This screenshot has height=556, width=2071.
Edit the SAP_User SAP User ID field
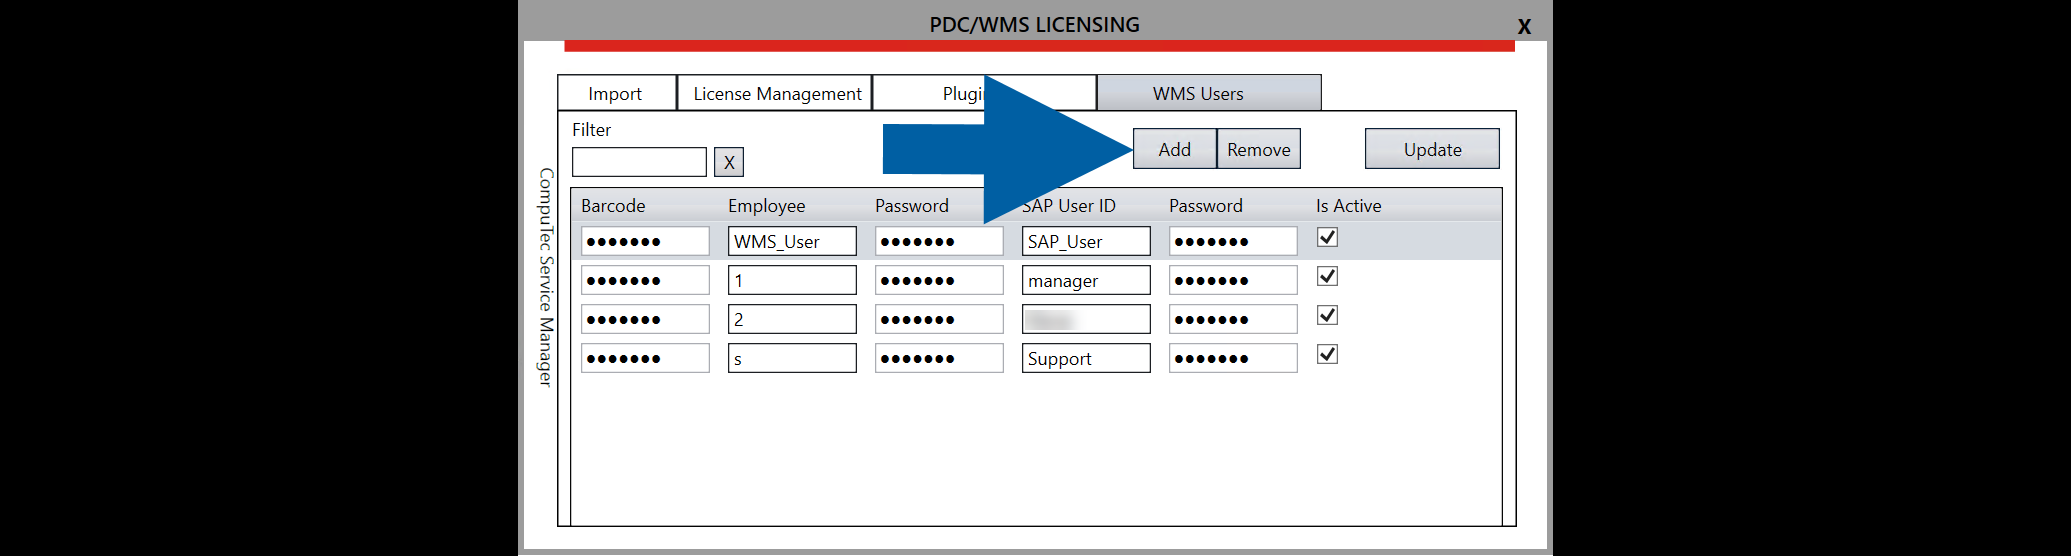point(1086,241)
